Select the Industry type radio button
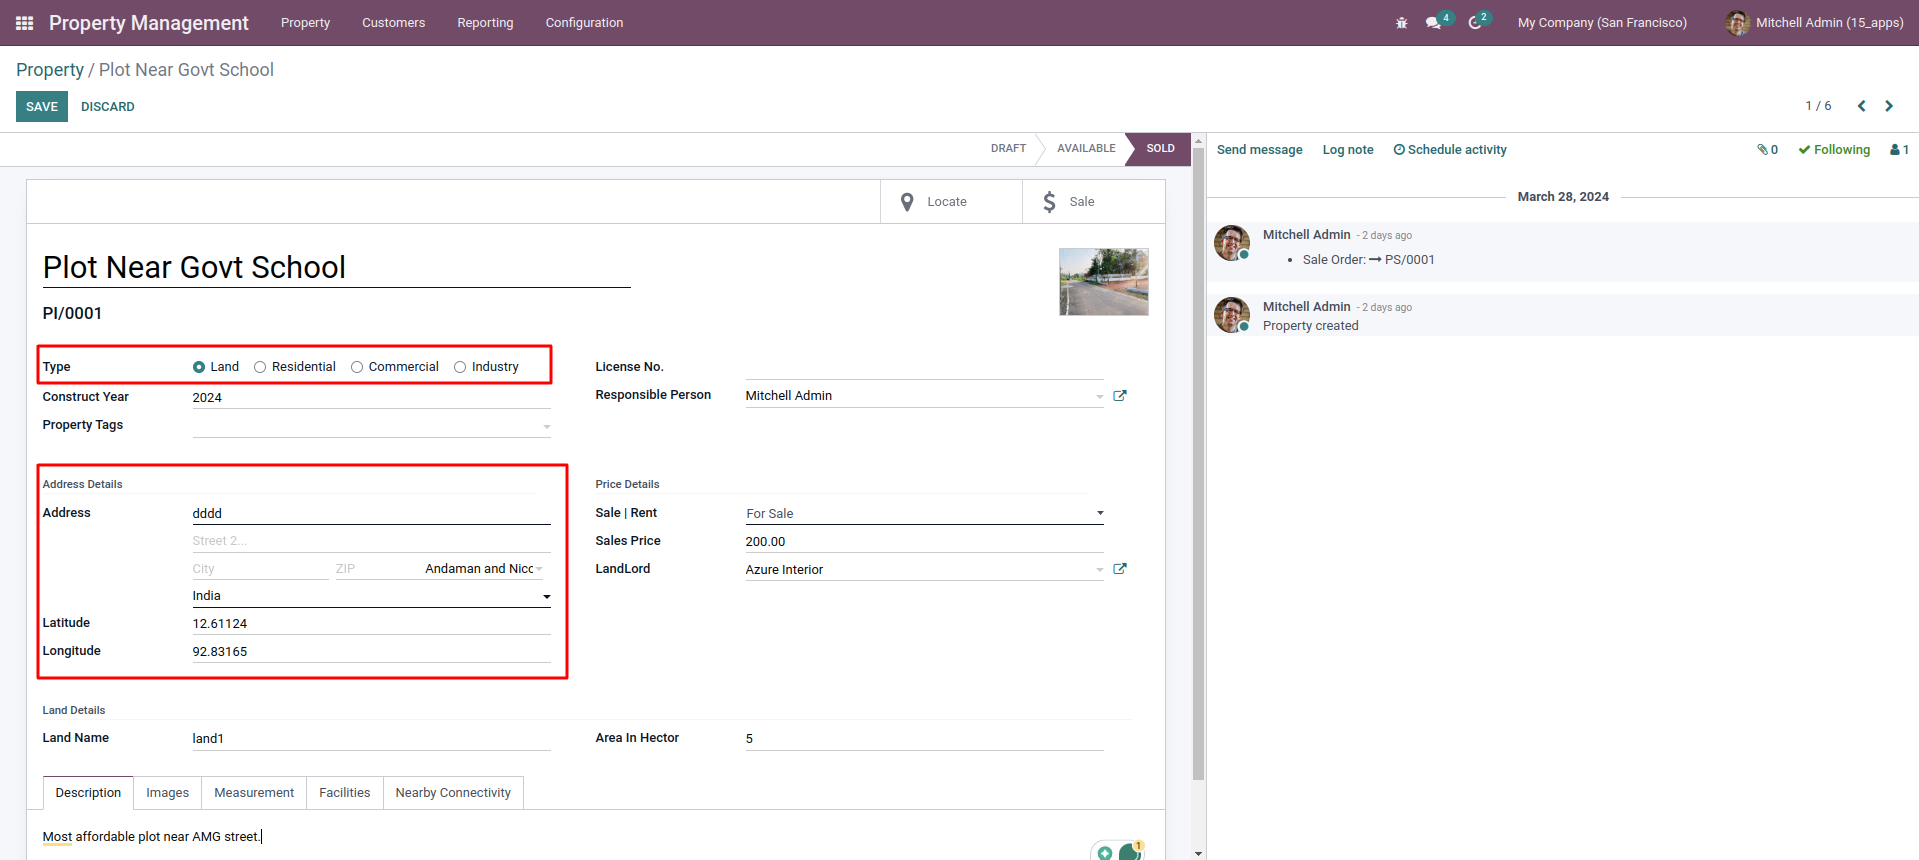The height and width of the screenshot is (860, 1919). coord(460,367)
